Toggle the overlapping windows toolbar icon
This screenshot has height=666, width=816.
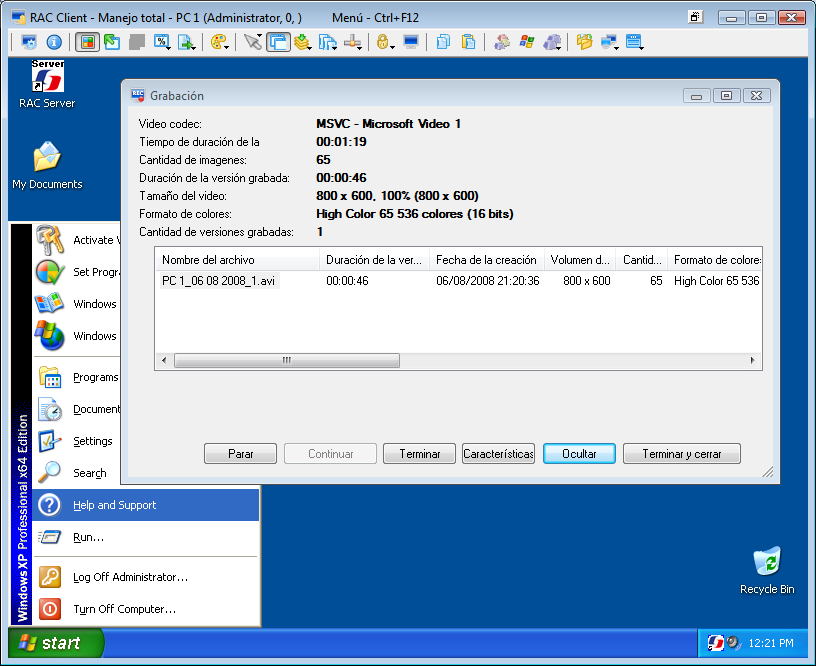click(278, 42)
